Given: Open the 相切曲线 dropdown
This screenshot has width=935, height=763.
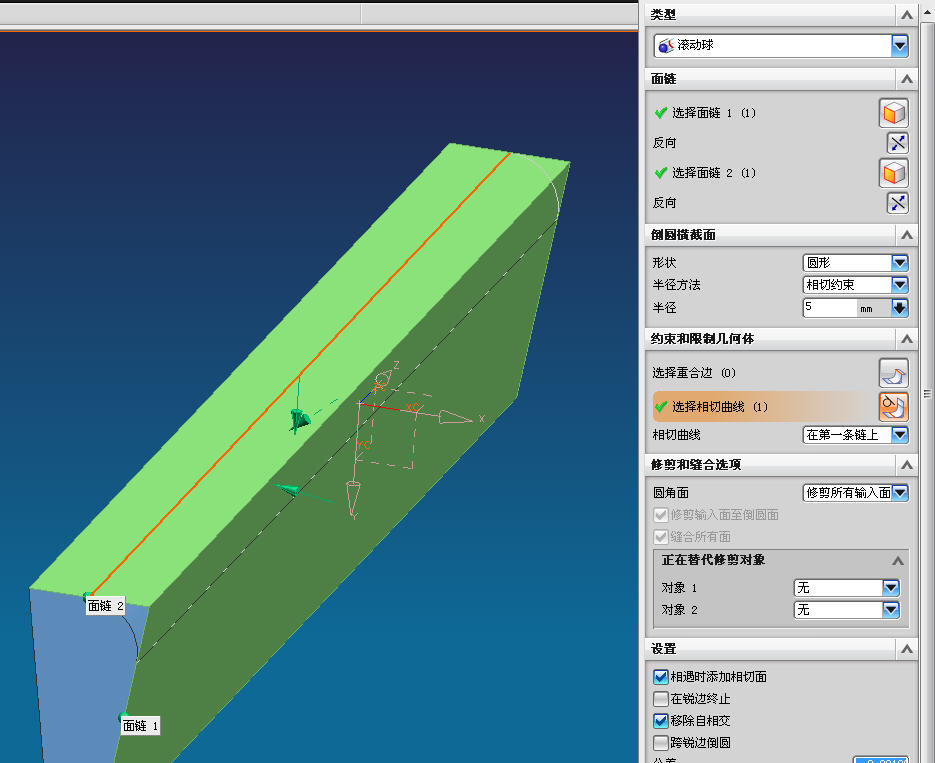Looking at the screenshot, I should [x=900, y=435].
